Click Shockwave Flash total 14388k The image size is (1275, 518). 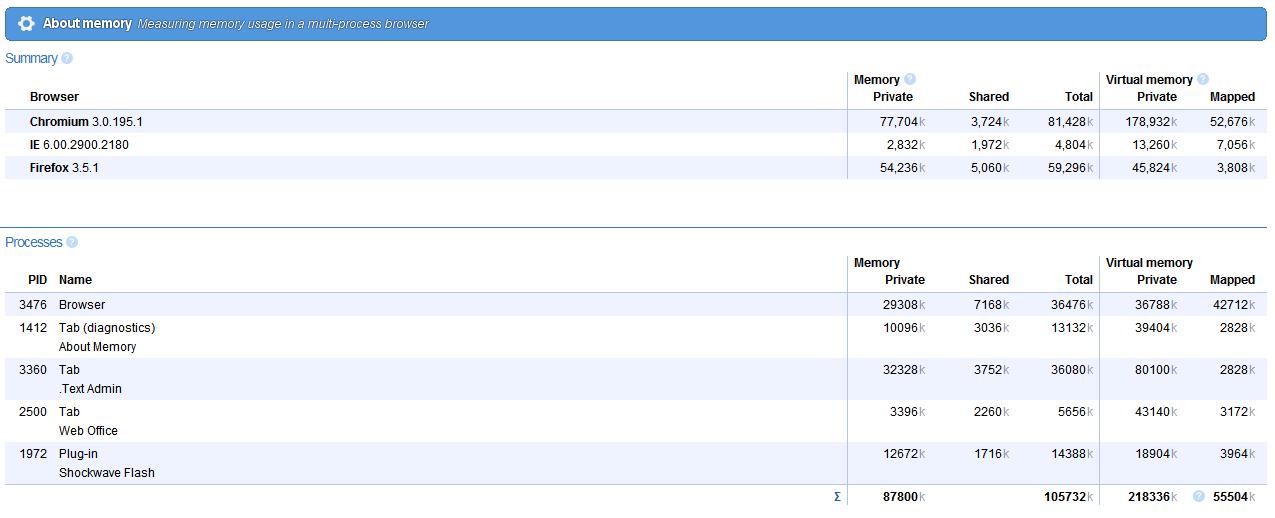point(1072,453)
